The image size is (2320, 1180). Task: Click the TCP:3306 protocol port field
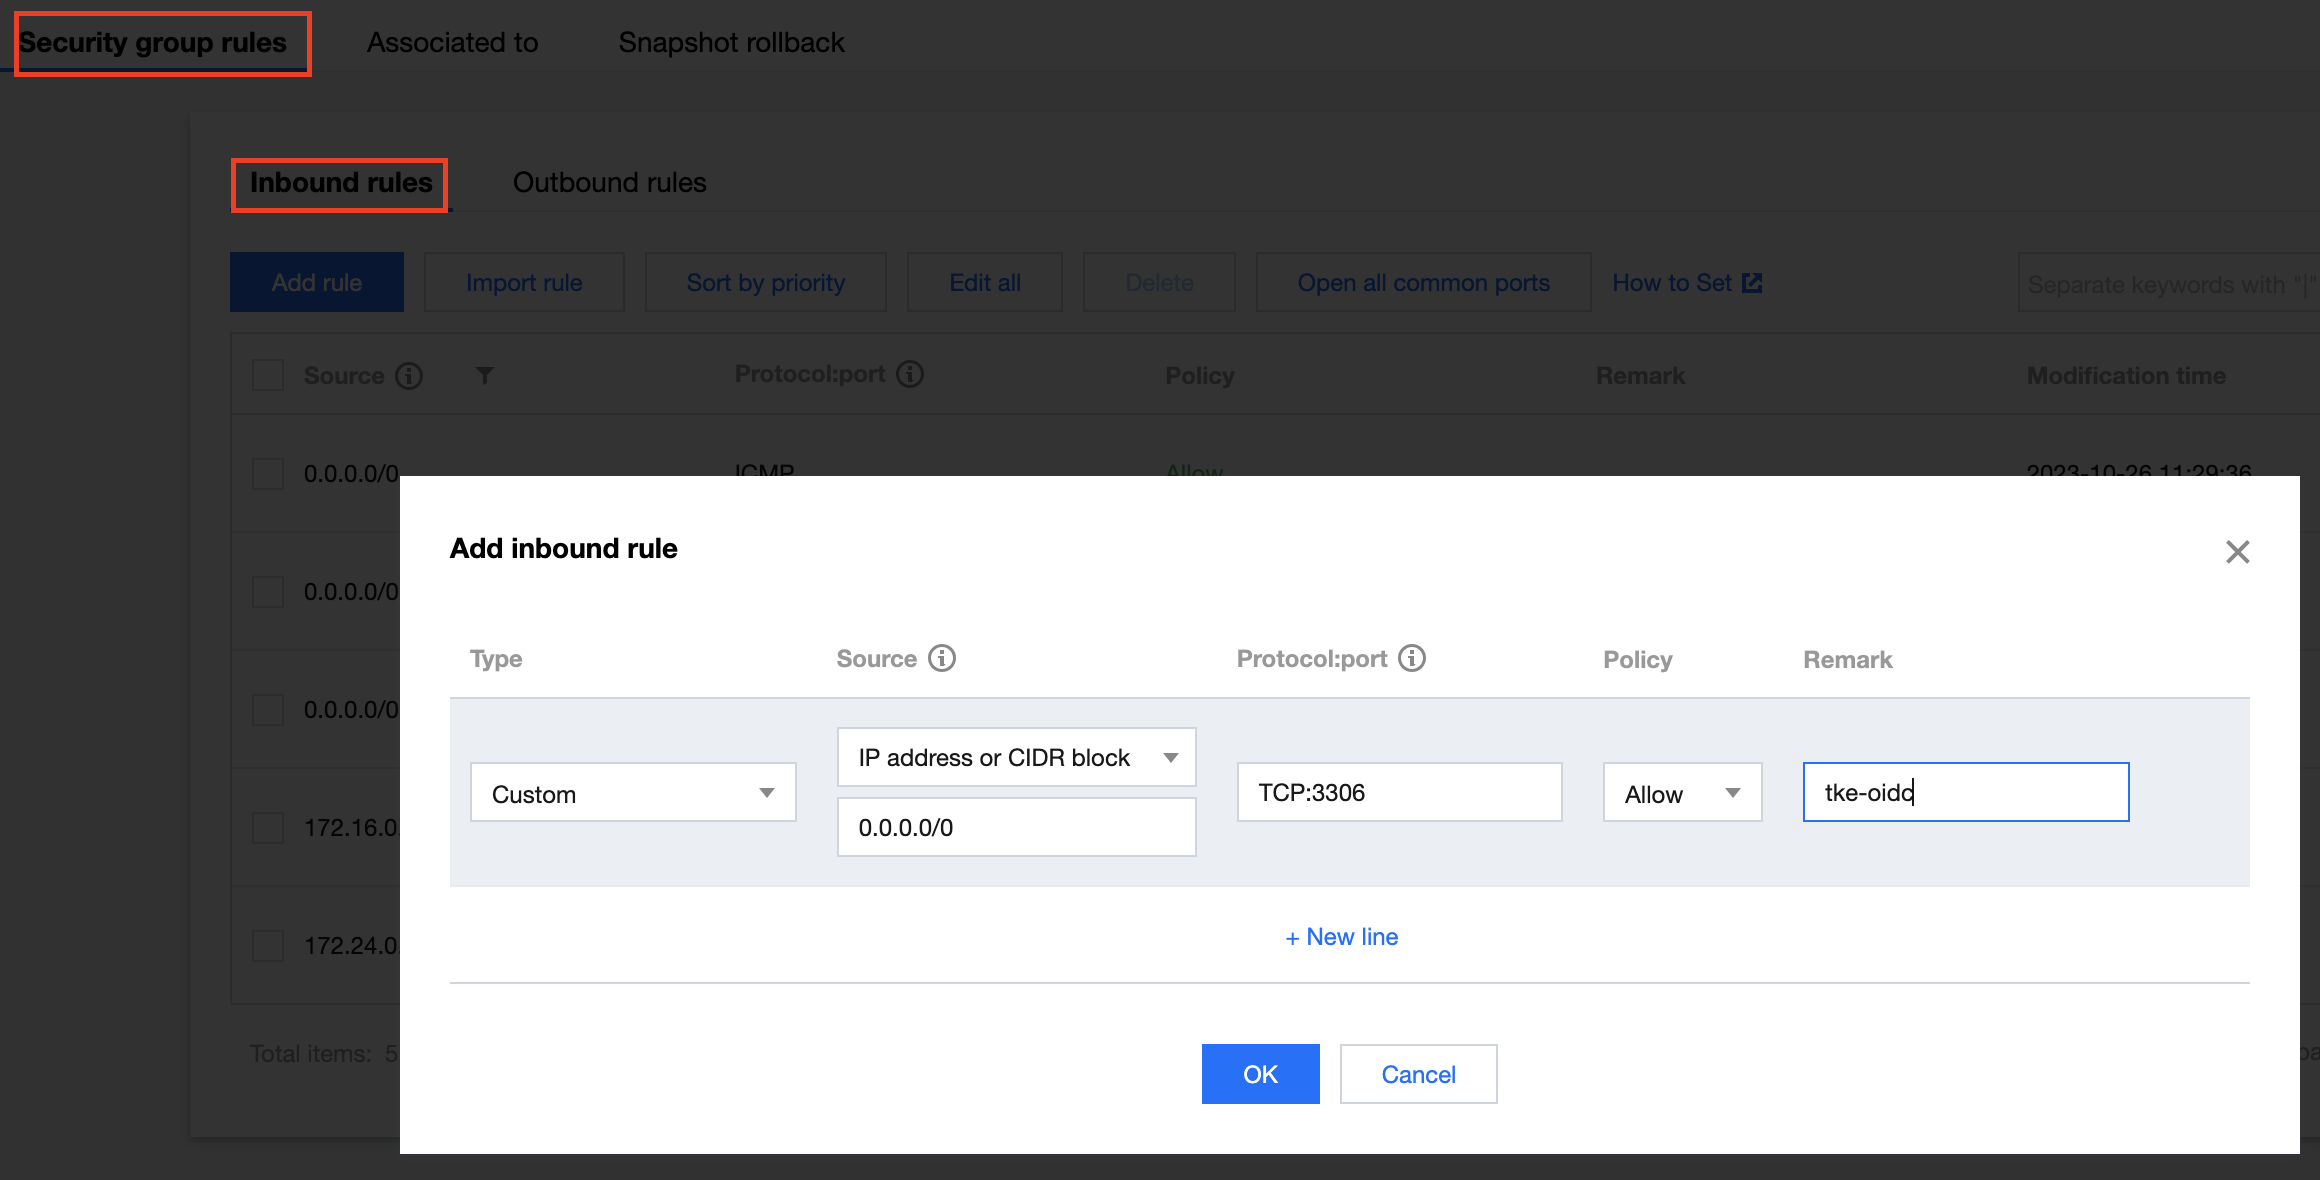point(1399,793)
